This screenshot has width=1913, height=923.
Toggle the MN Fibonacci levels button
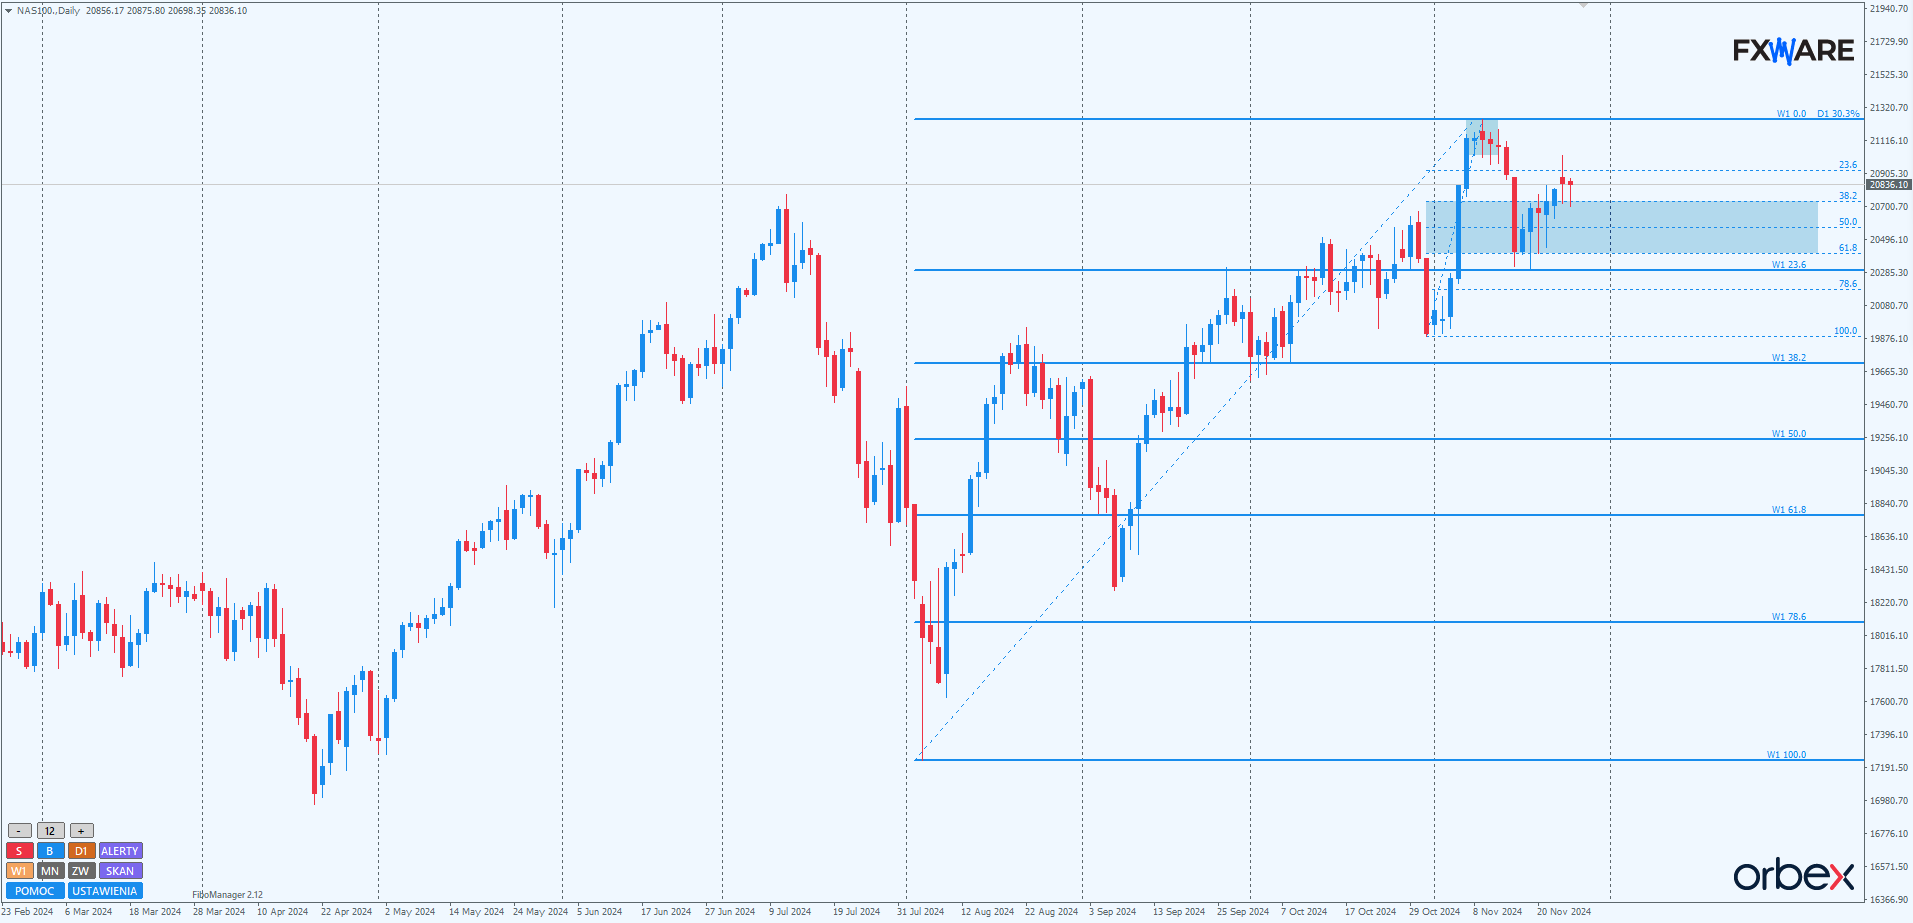click(50, 871)
